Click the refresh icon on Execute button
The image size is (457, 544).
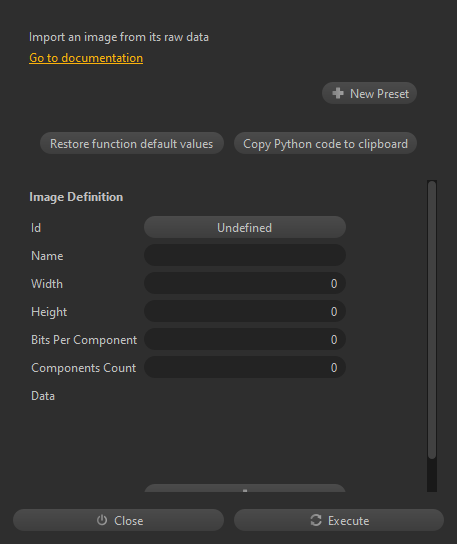coord(316,520)
